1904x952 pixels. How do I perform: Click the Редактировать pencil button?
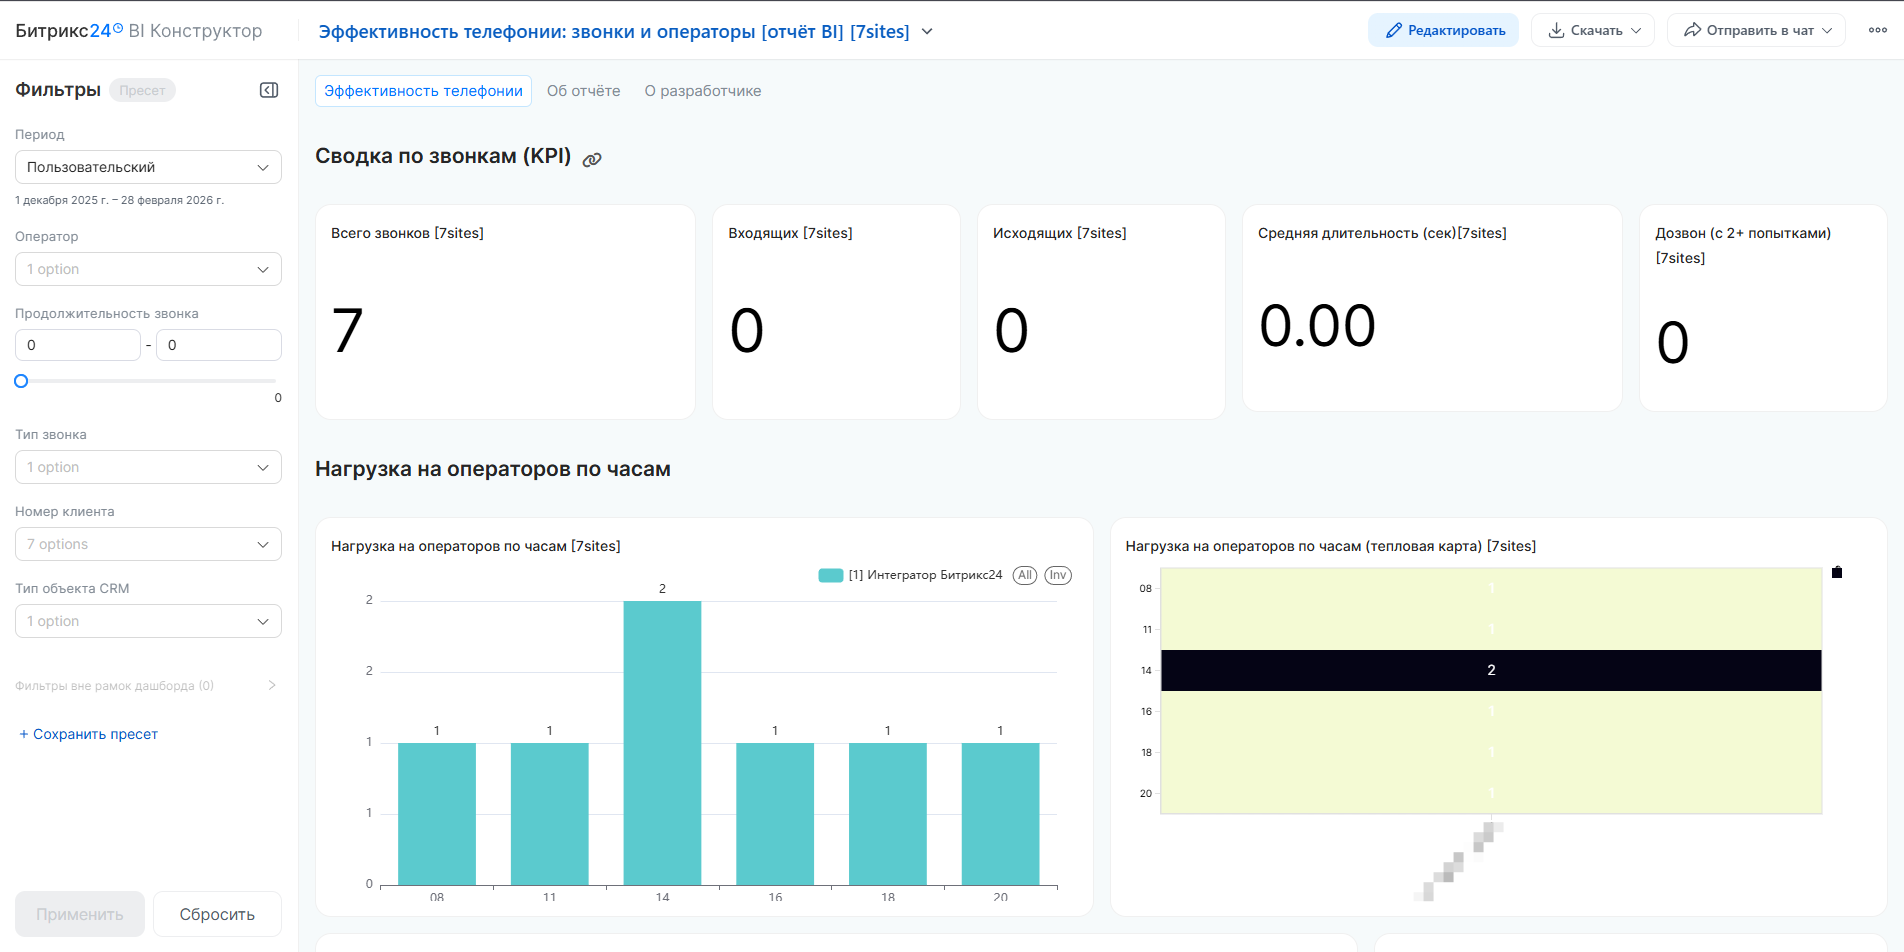point(1443,30)
